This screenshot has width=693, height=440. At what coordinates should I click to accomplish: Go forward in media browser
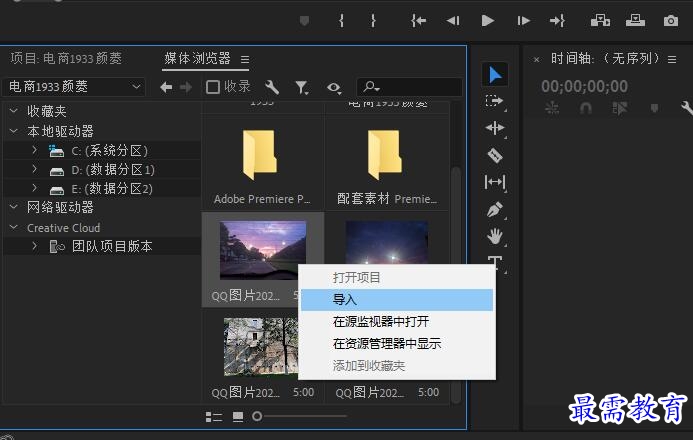coord(186,87)
